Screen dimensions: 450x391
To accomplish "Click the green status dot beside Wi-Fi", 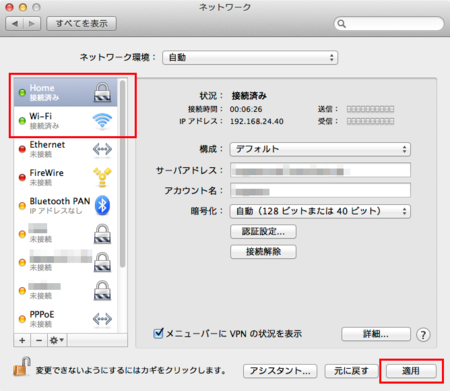I will (x=22, y=121).
